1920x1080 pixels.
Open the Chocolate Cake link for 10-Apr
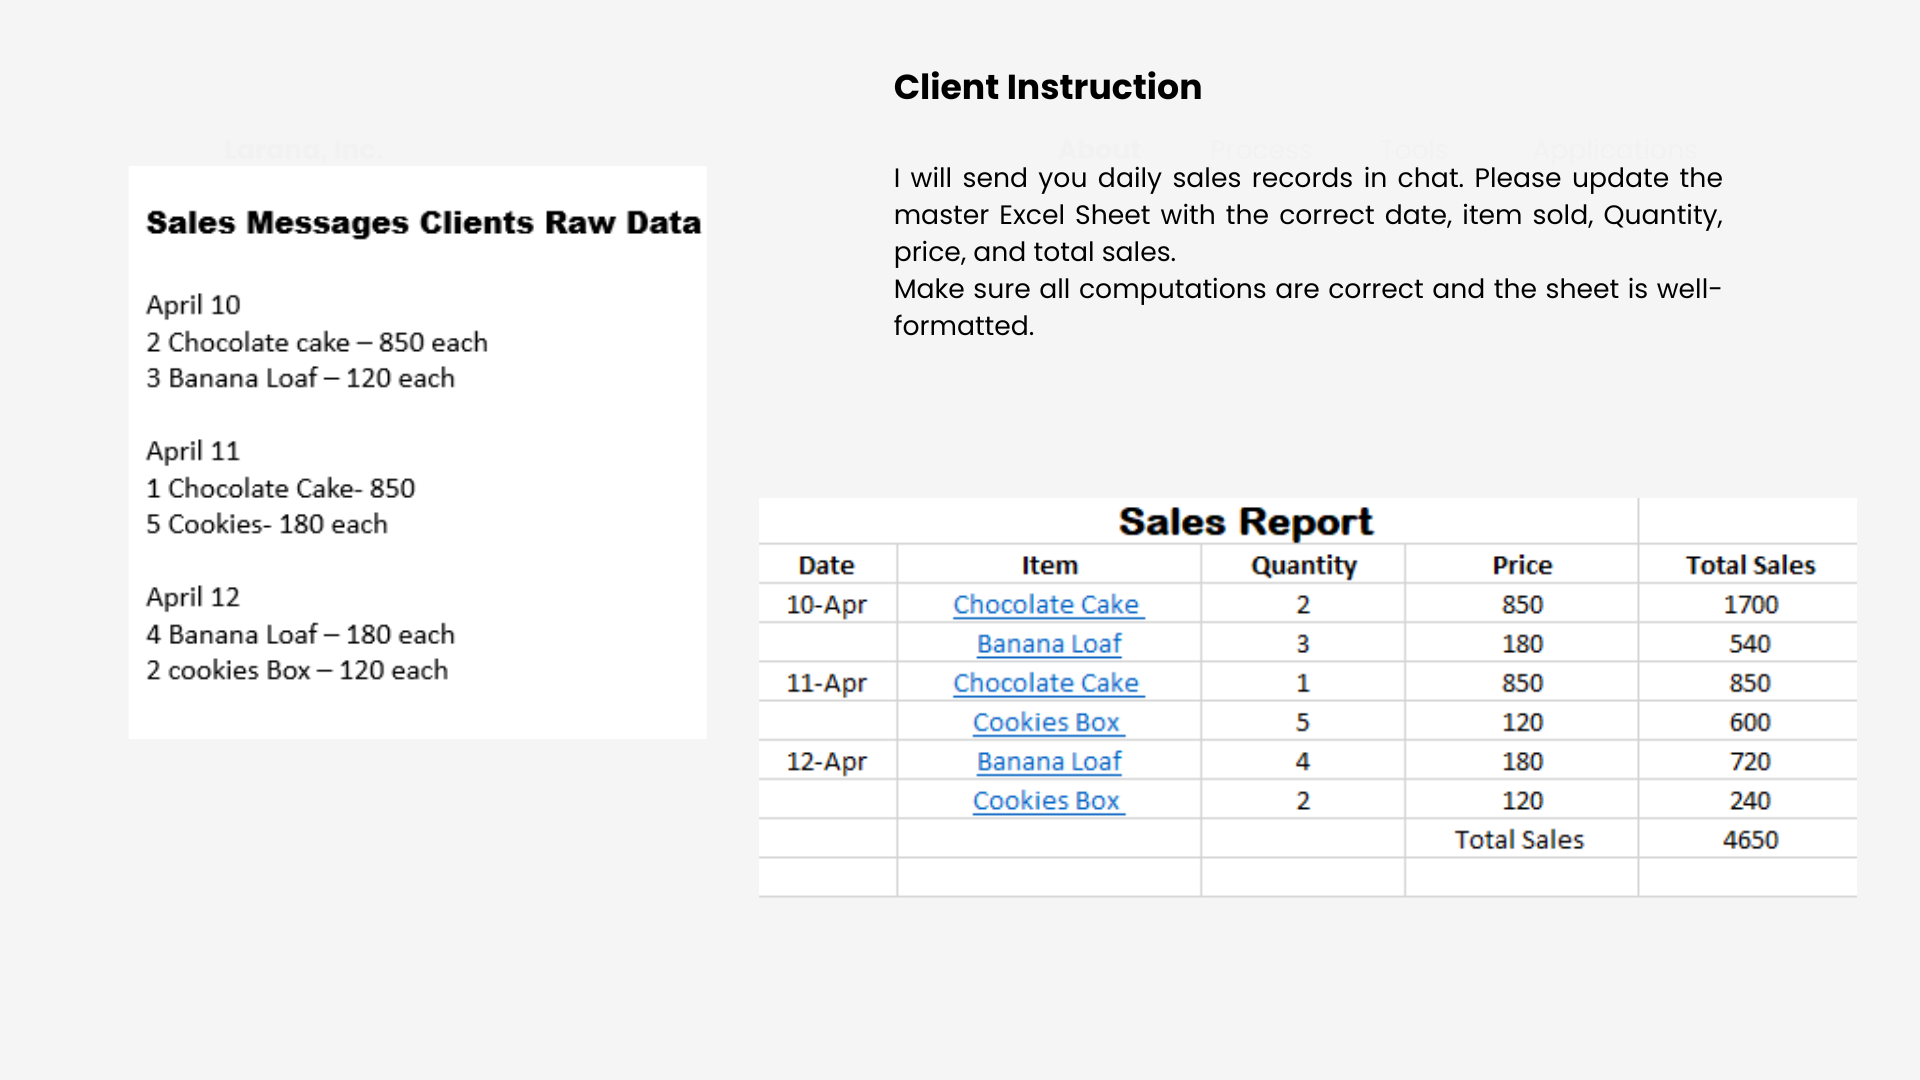(x=1048, y=604)
